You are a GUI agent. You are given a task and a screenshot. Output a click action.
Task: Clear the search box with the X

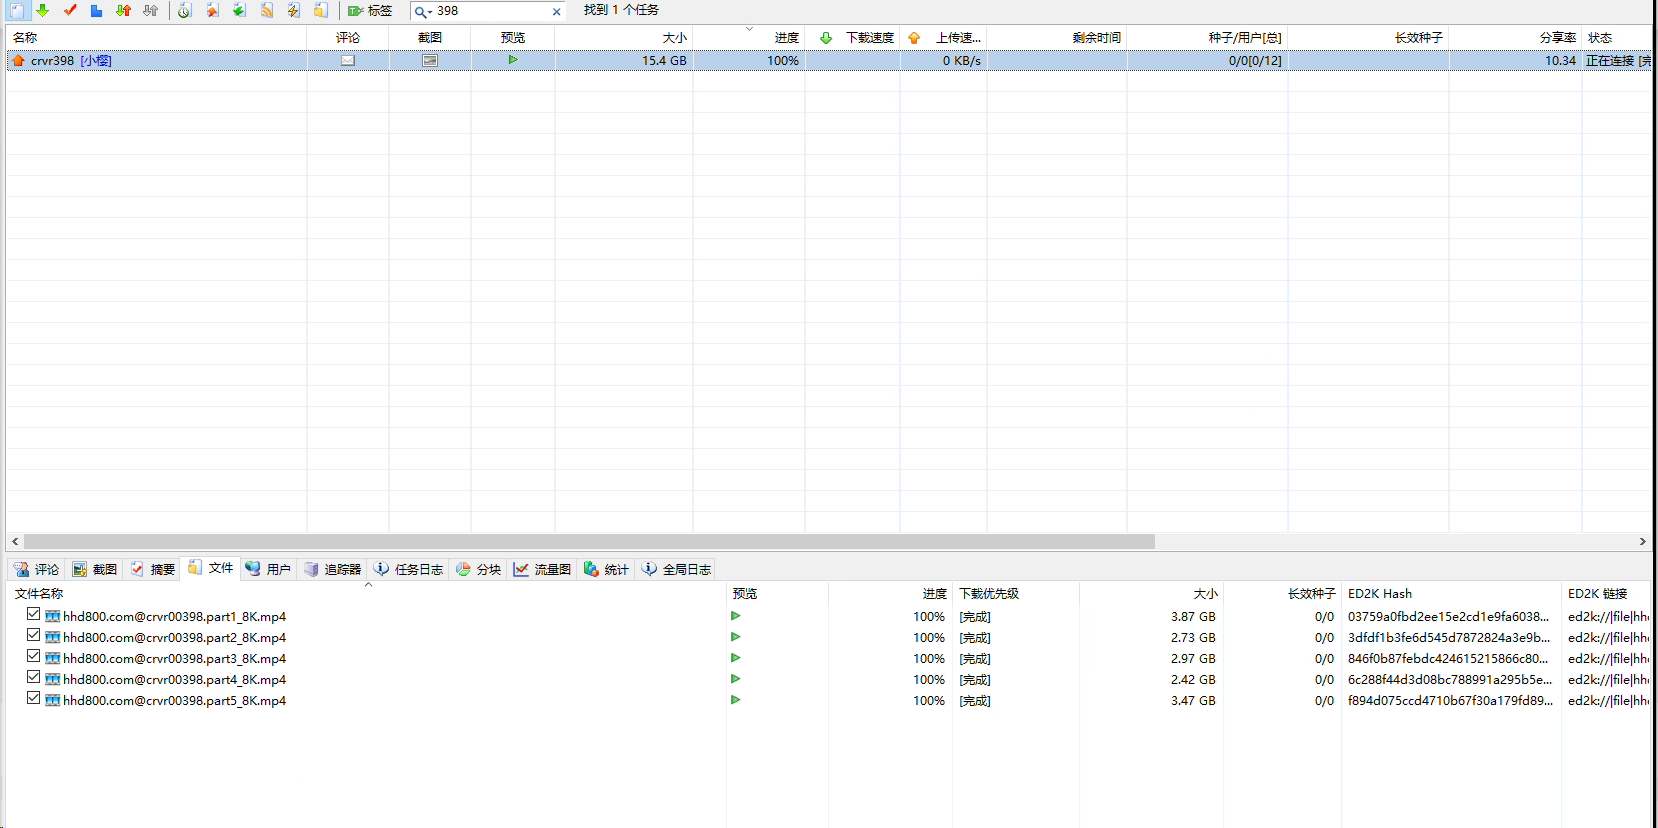point(557,12)
